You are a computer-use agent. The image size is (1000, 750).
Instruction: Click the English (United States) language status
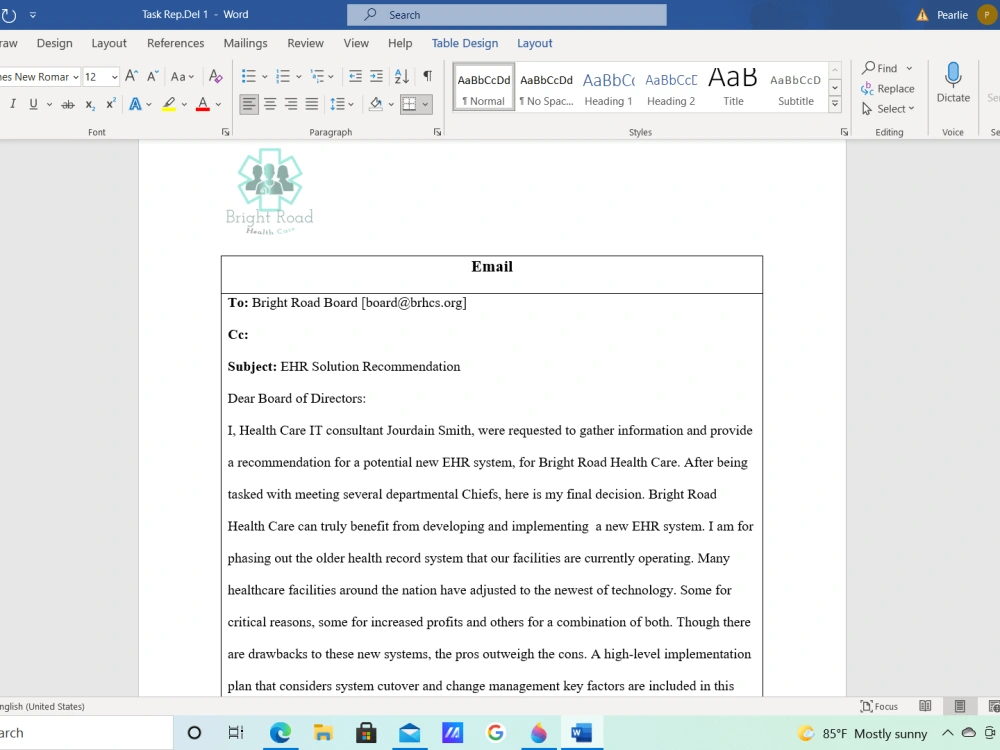click(42, 706)
